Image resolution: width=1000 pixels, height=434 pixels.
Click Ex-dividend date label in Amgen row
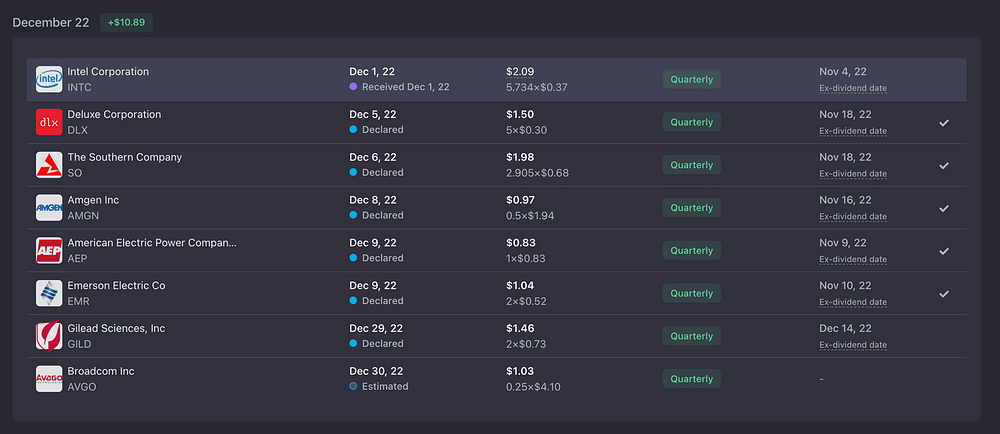pos(853,216)
